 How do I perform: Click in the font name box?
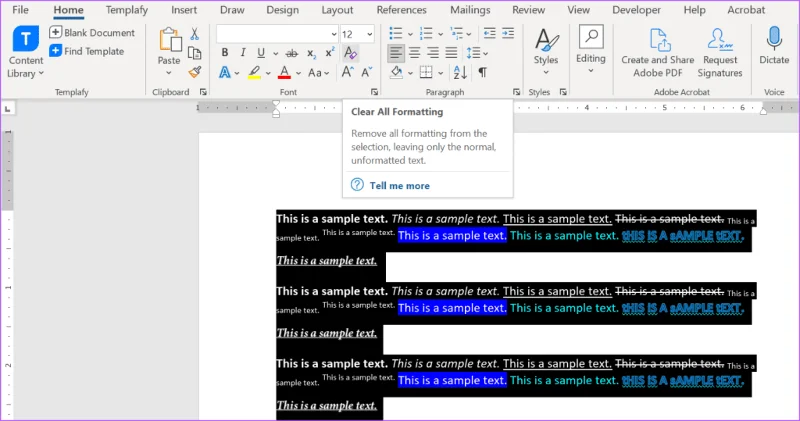pyautogui.click(x=272, y=34)
